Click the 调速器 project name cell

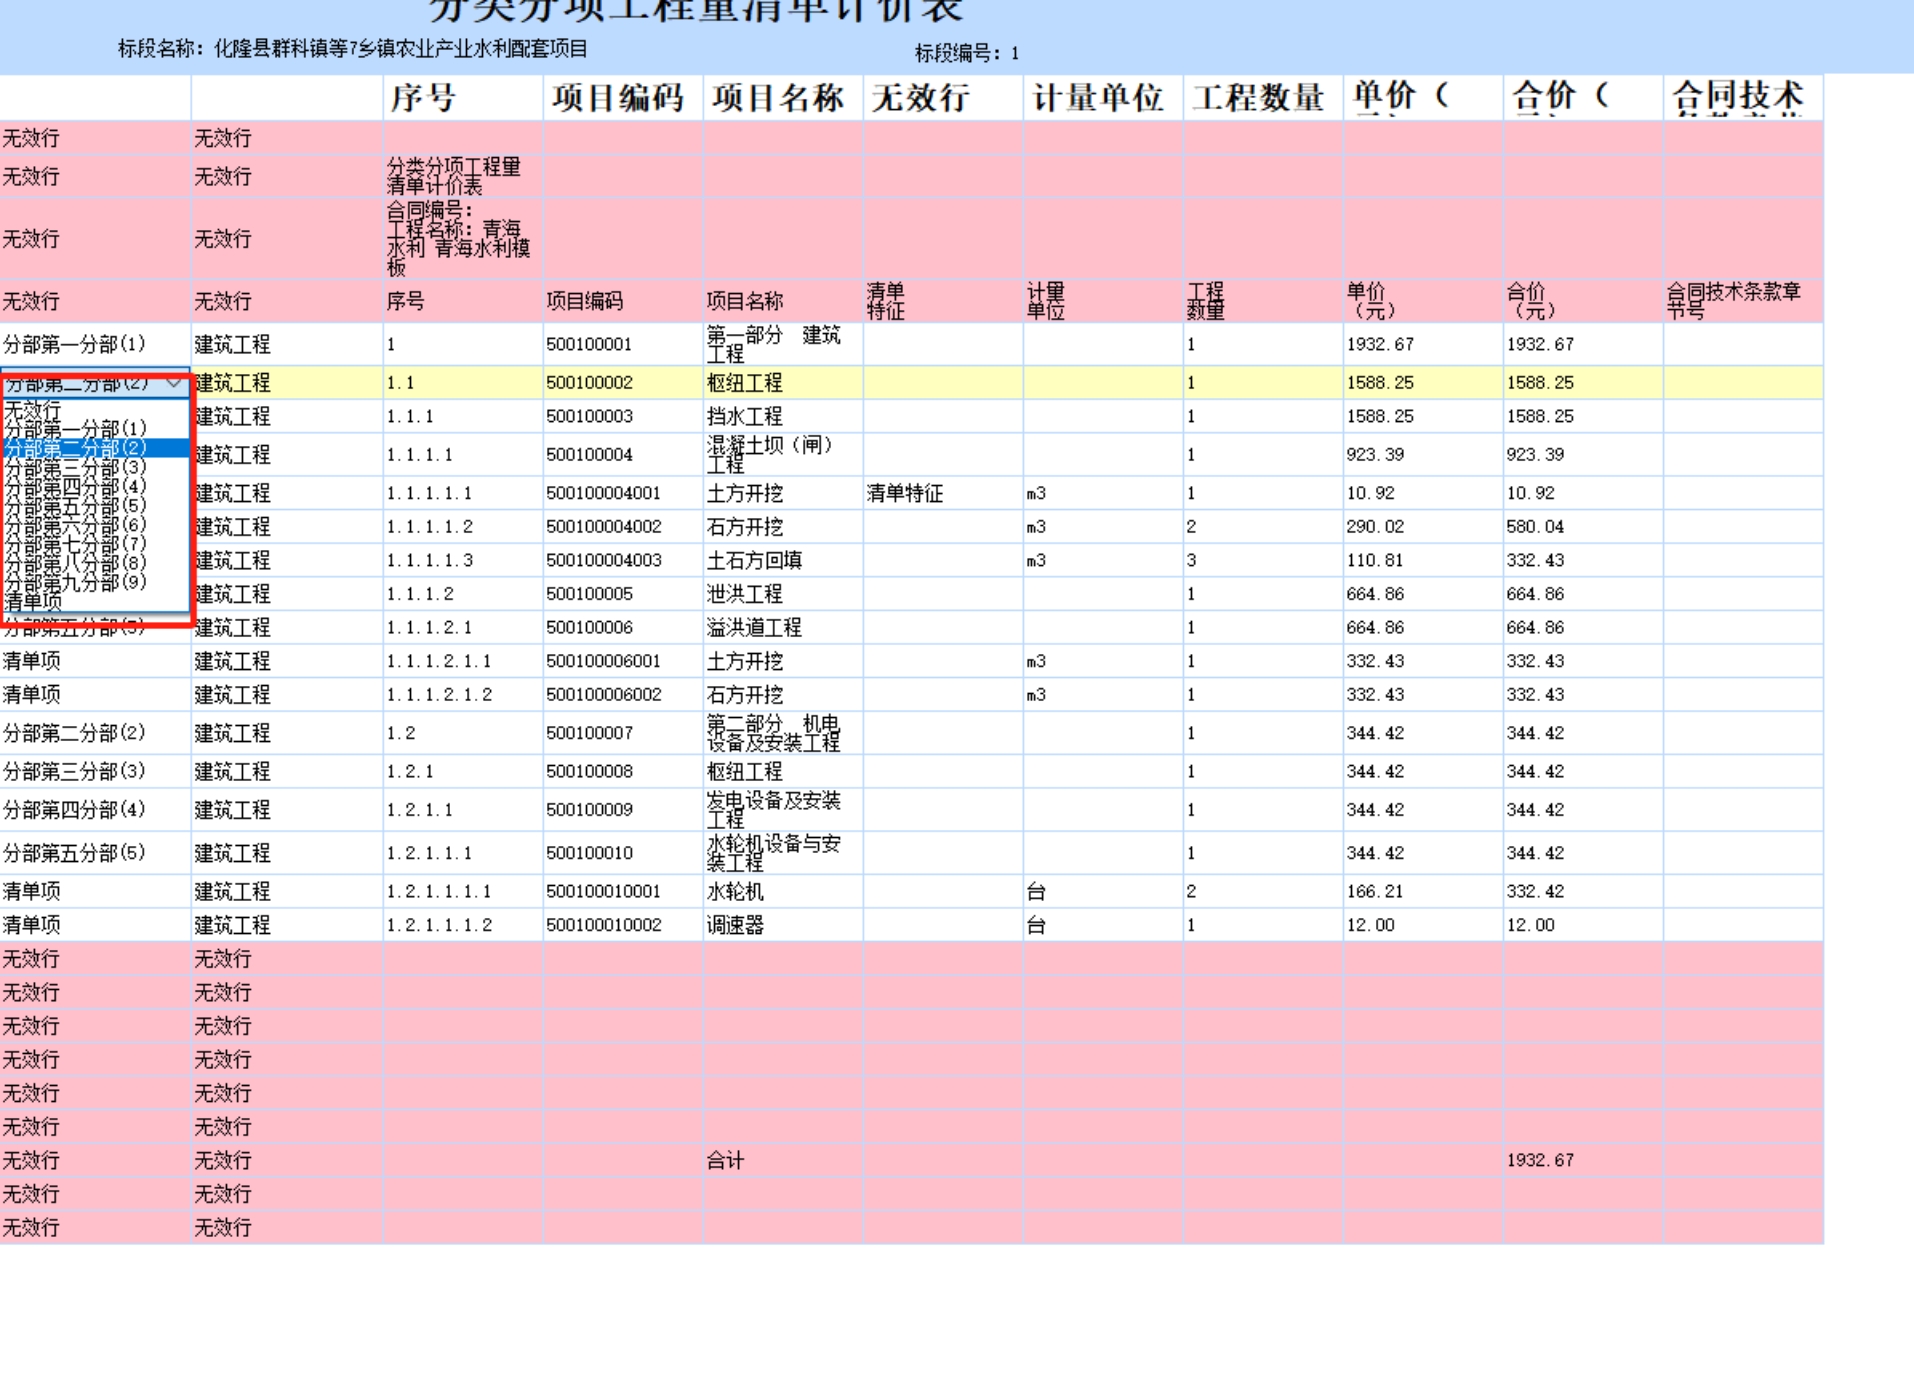(735, 925)
